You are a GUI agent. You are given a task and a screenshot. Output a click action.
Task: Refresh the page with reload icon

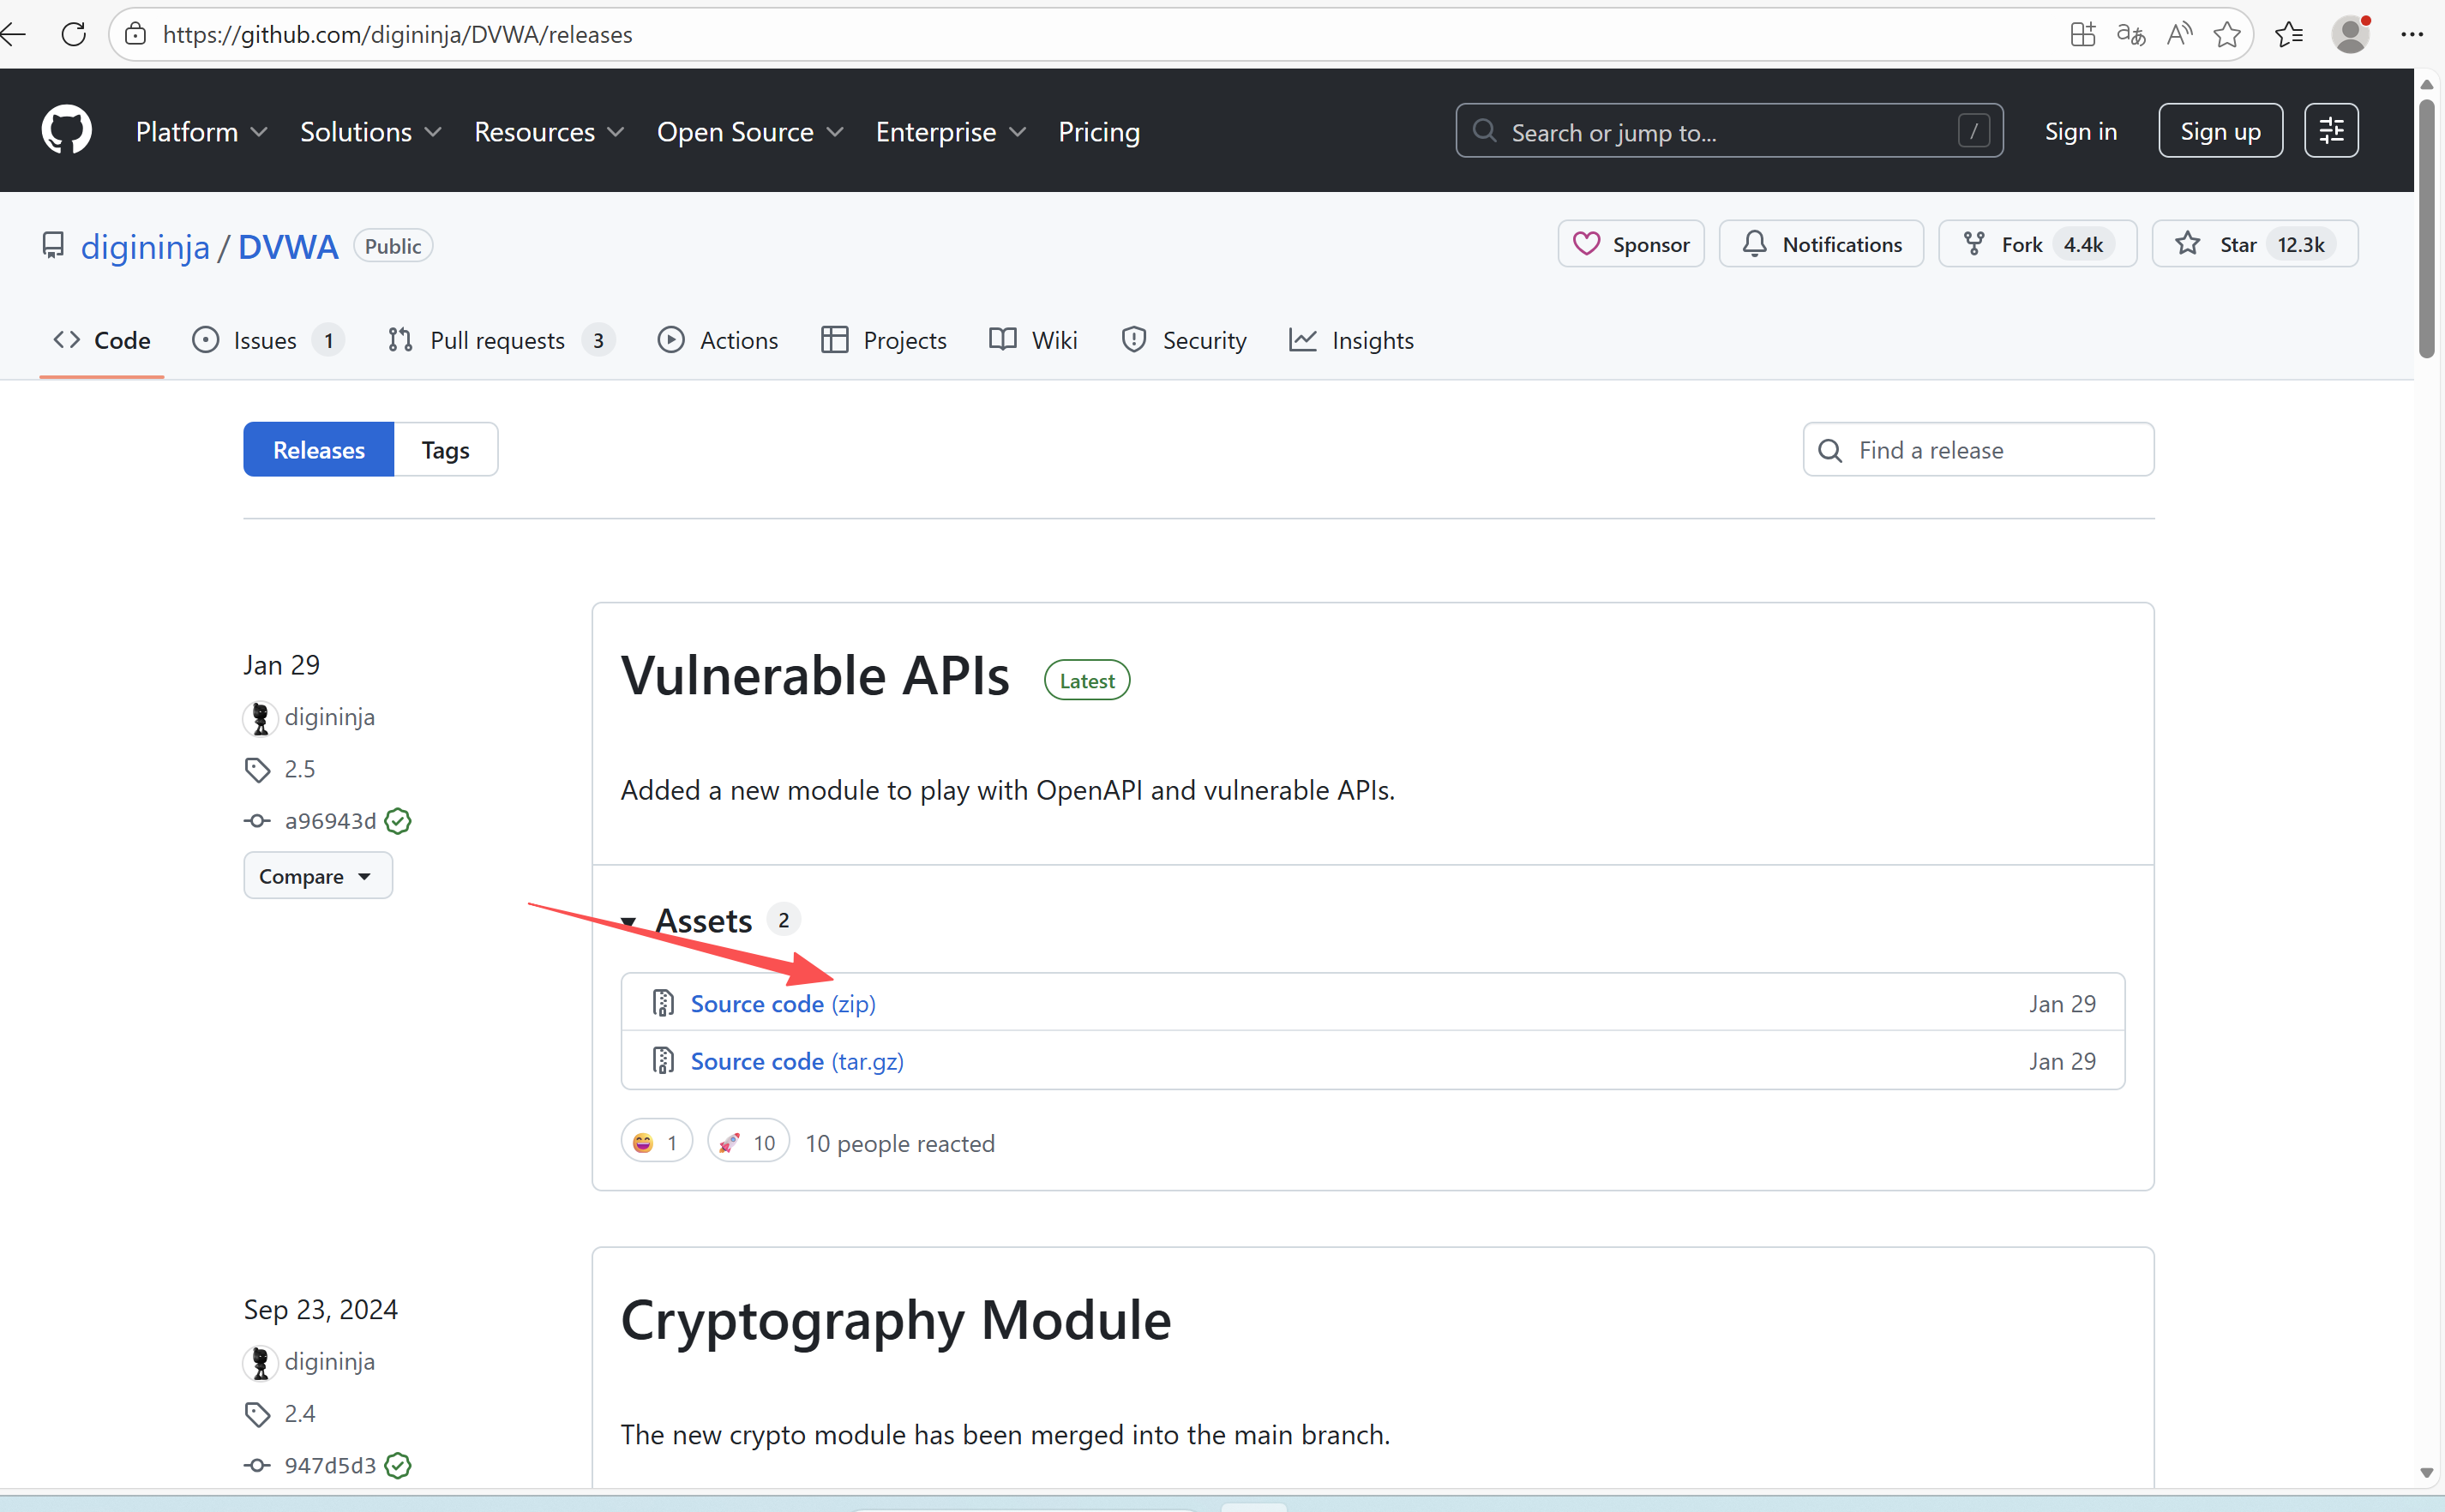[x=74, y=35]
